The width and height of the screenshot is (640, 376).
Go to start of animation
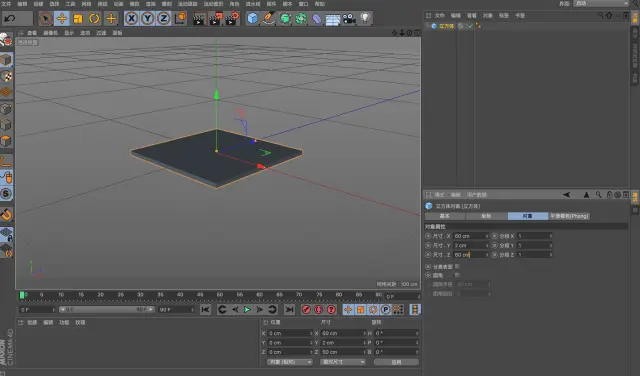pyautogui.click(x=205, y=310)
